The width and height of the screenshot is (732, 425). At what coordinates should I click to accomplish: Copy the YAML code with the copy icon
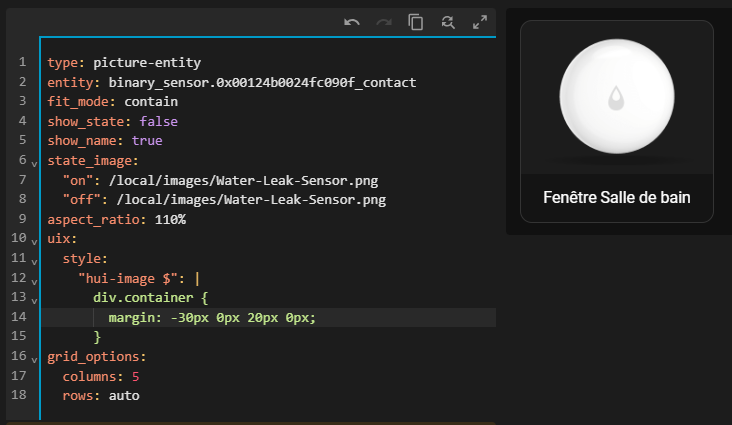tap(415, 22)
